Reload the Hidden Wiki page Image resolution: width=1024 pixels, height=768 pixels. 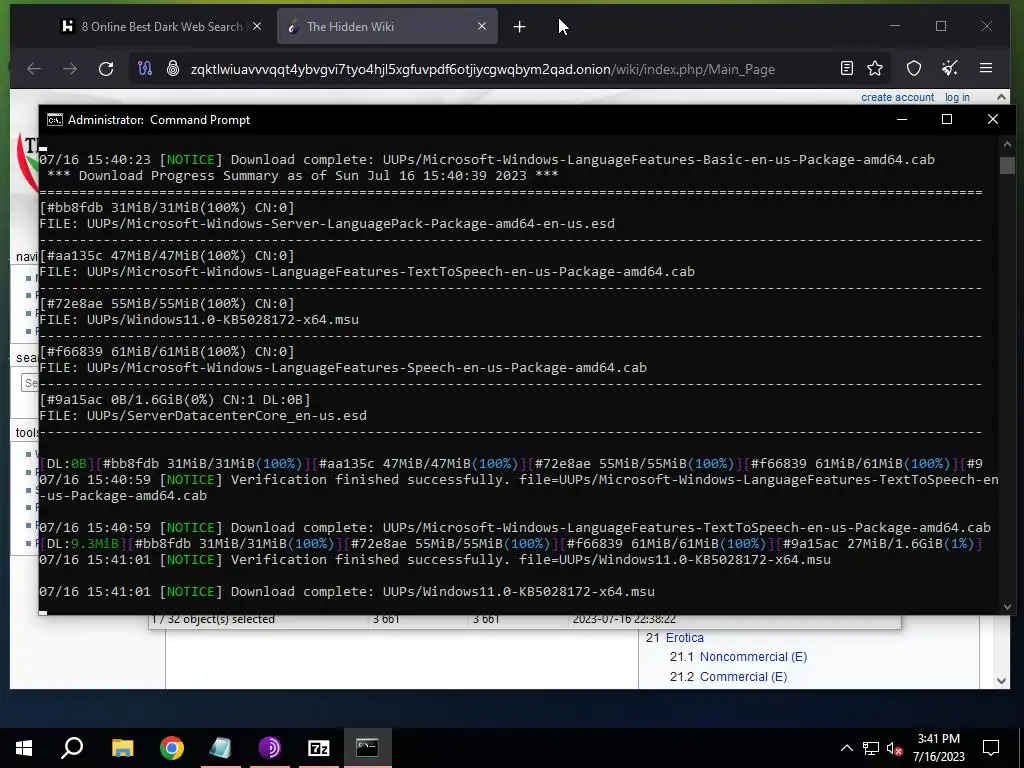[106, 69]
